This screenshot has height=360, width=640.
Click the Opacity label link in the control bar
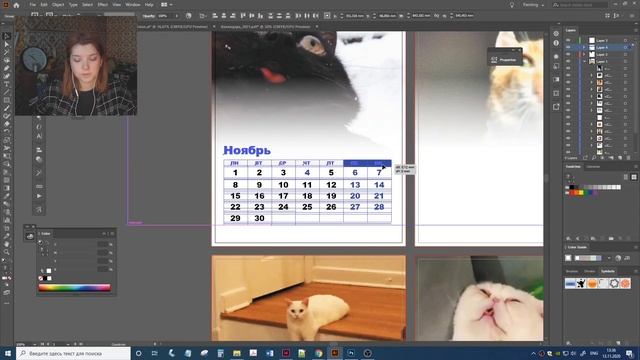[149, 16]
